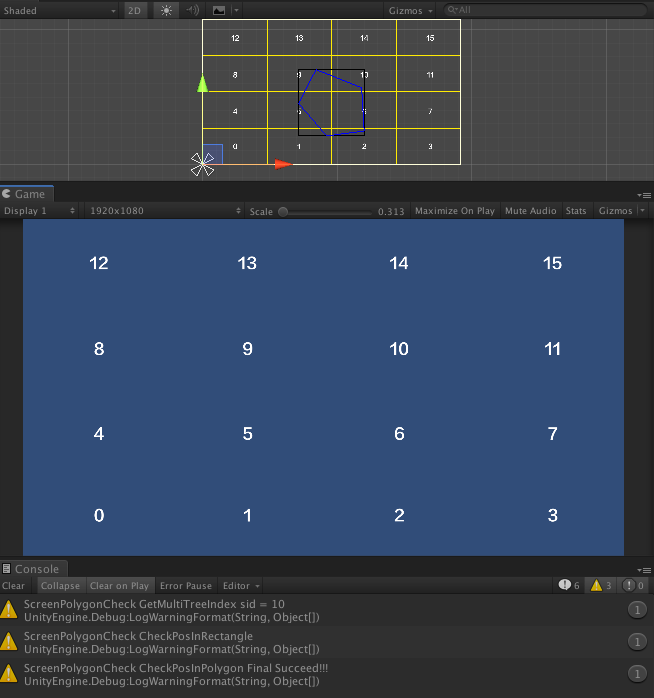Click count badge on GetMultiTreeIndex log
The width and height of the screenshot is (654, 698).
click(x=637, y=610)
